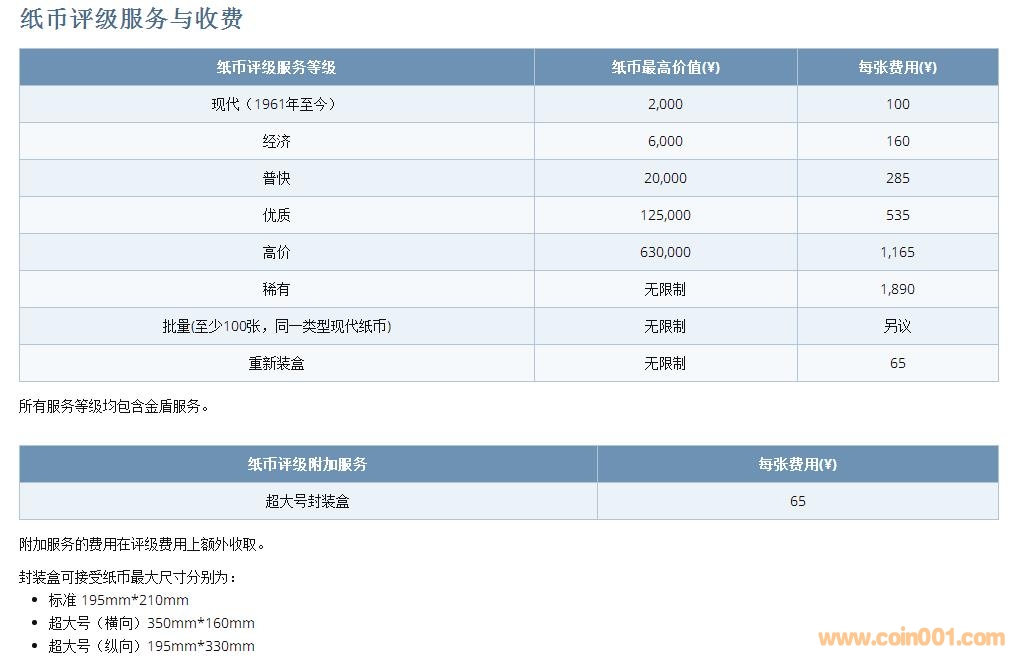This screenshot has width=1018, height=665.
Task: Click the 优质 service level cell
Action: 276,215
